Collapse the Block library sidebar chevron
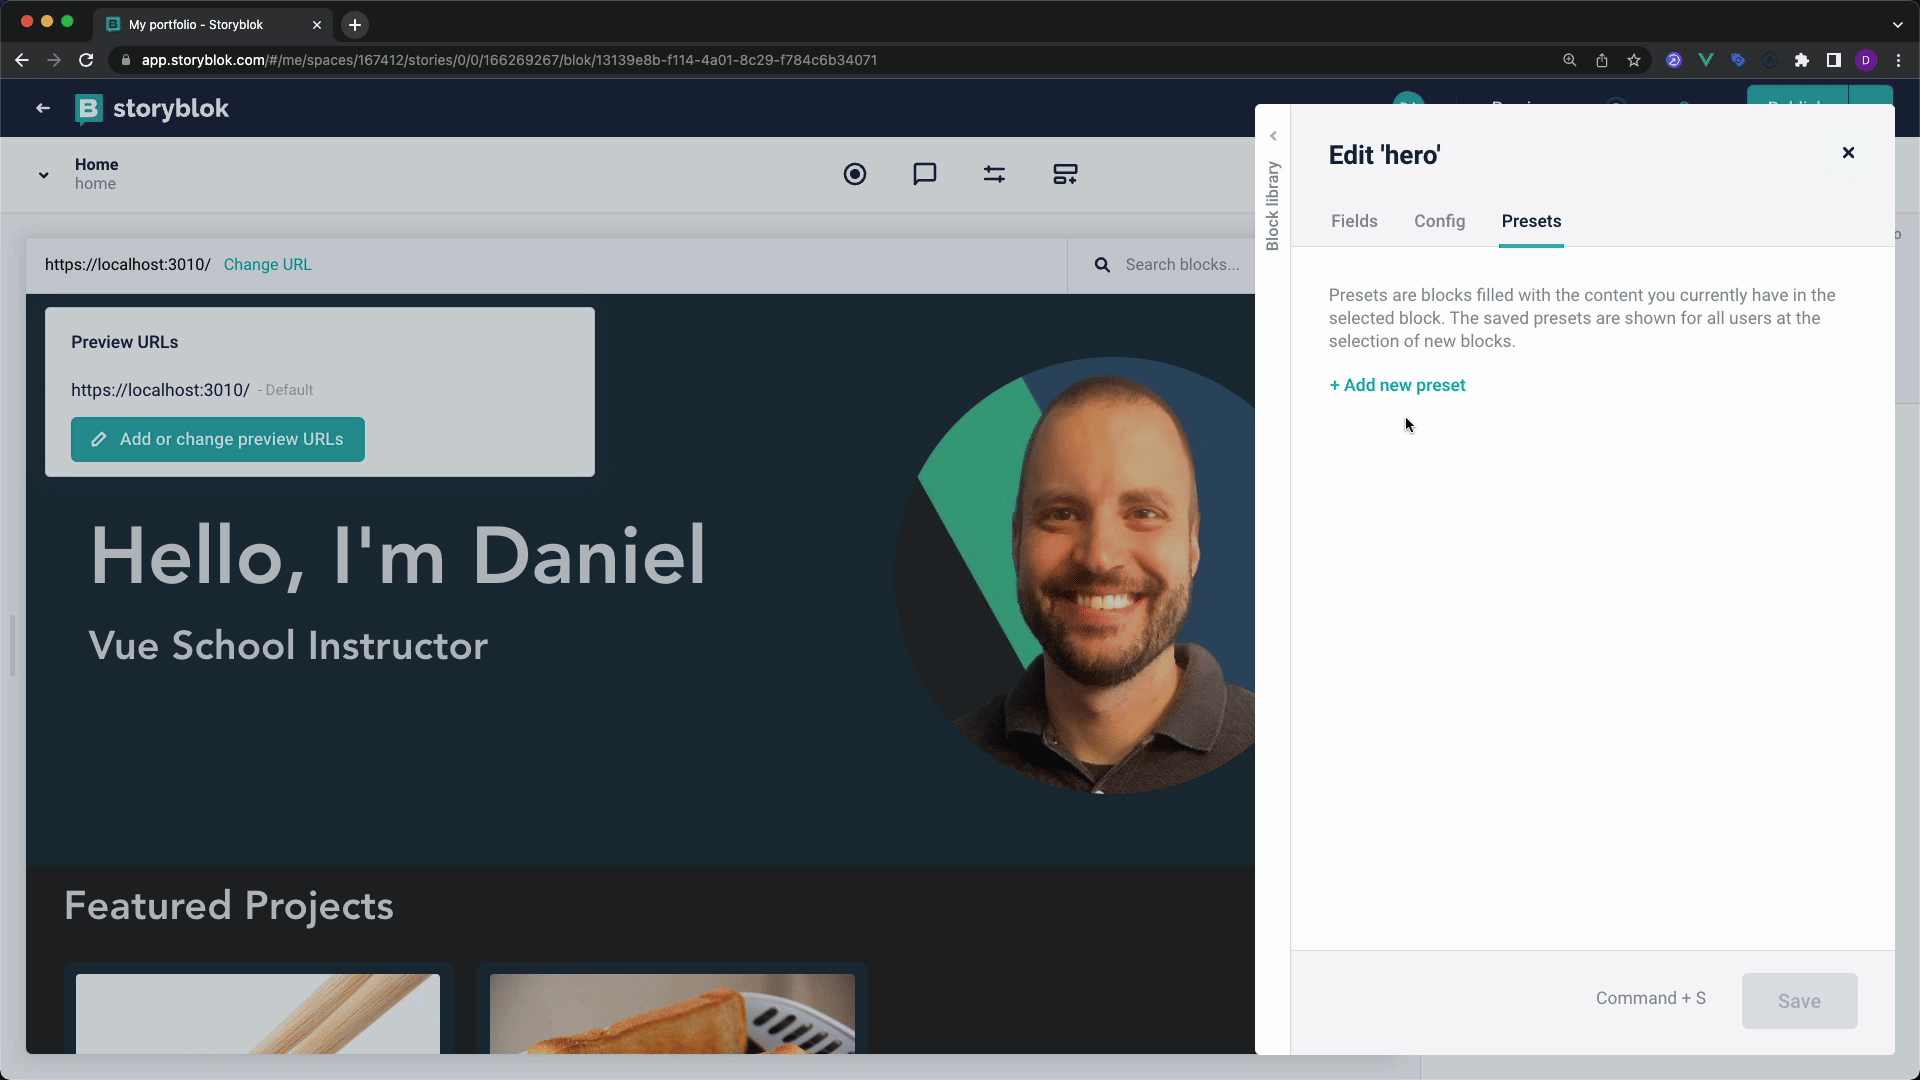This screenshot has width=1920, height=1080. coord(1273,136)
